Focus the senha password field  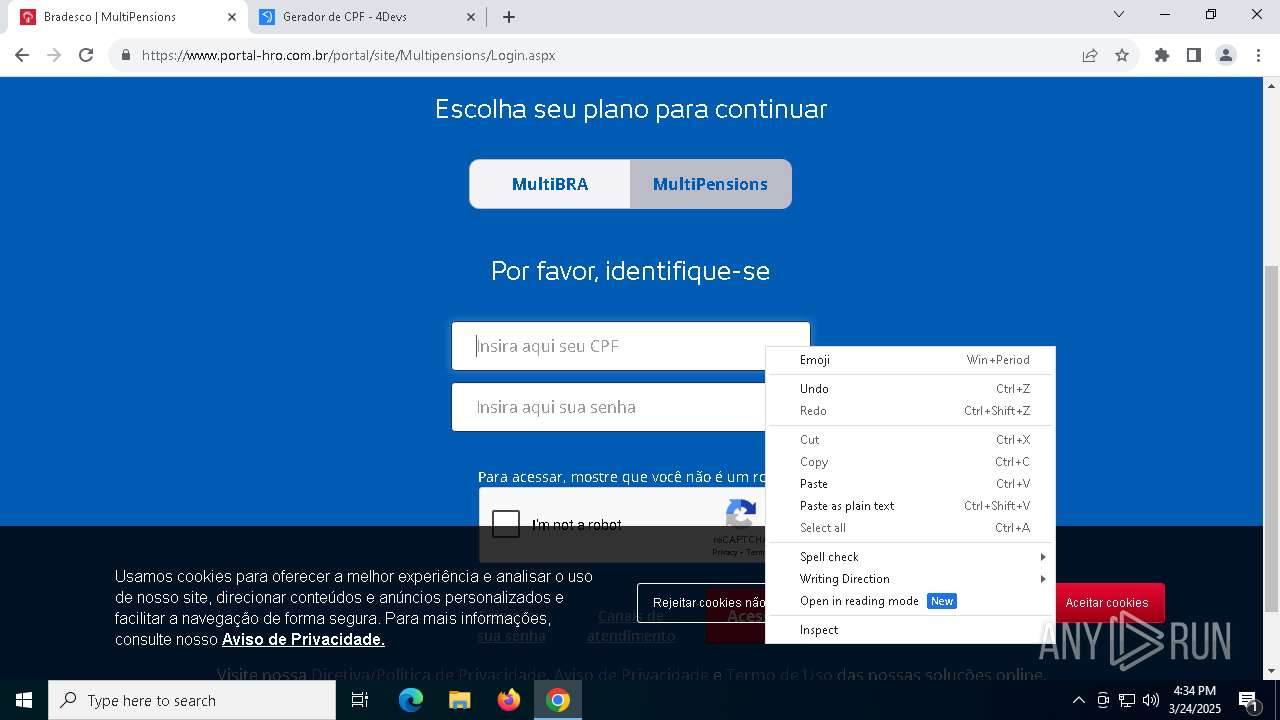(608, 407)
